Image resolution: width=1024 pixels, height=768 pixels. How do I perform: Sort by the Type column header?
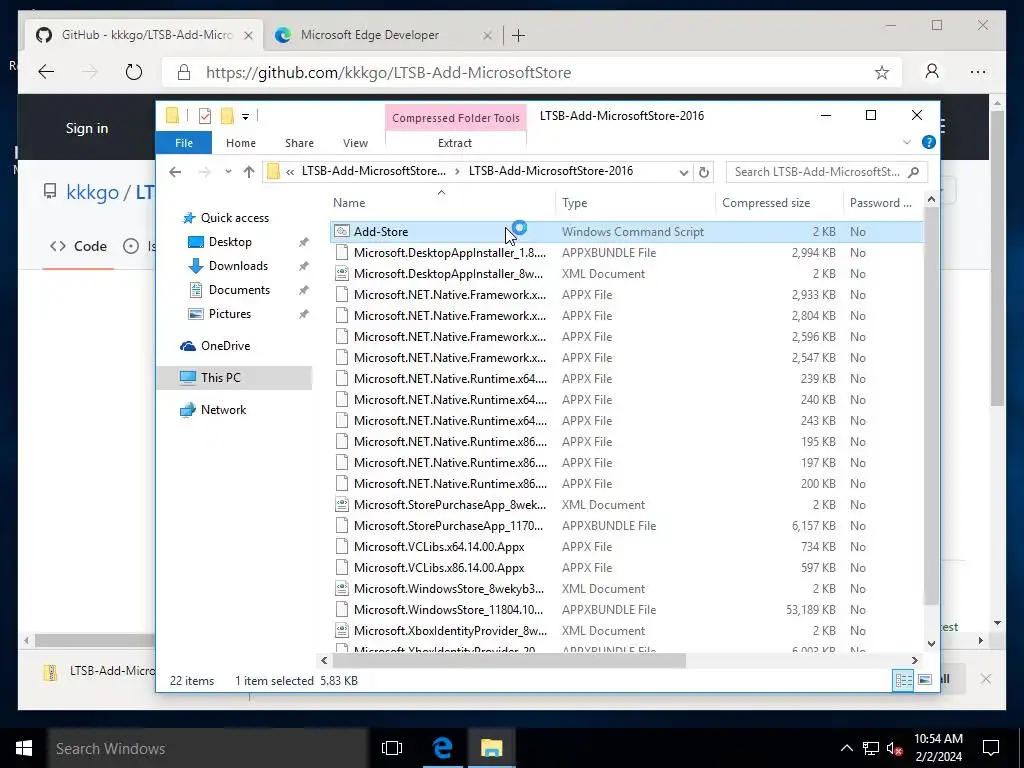[635, 202]
